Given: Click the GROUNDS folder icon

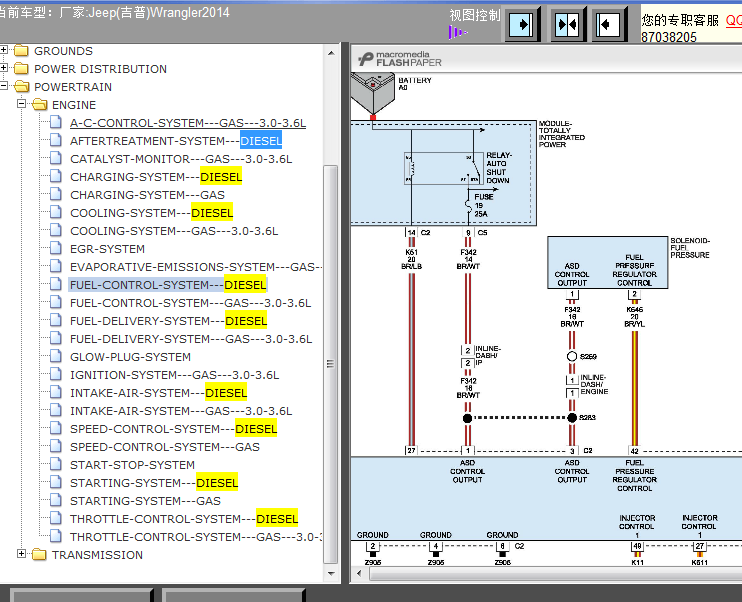Looking at the screenshot, I should click(21, 50).
